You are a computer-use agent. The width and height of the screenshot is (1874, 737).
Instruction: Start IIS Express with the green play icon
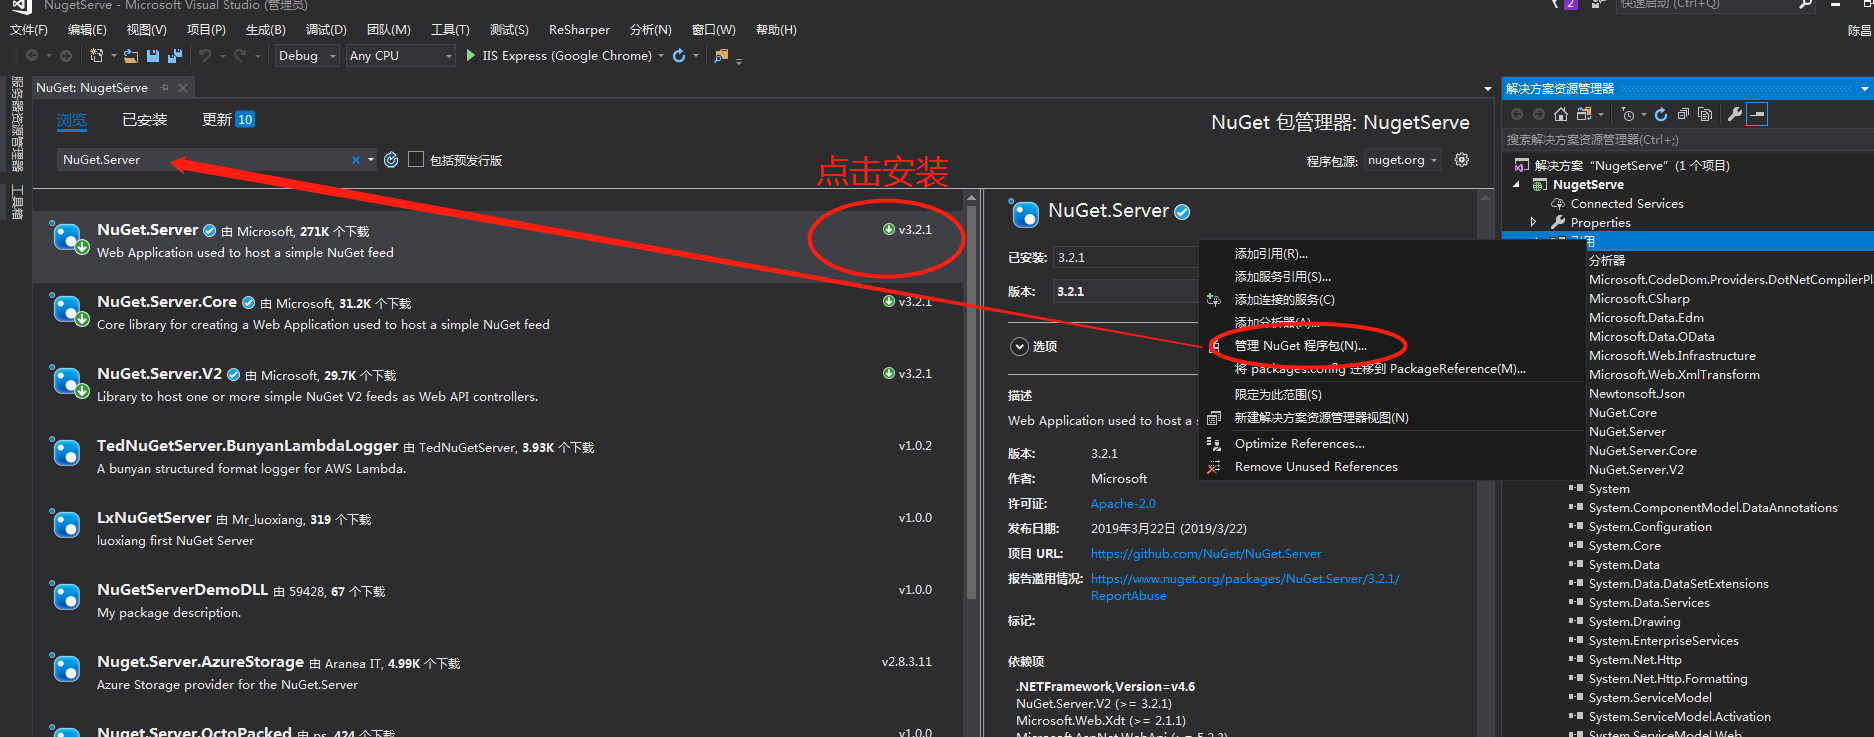(x=471, y=56)
